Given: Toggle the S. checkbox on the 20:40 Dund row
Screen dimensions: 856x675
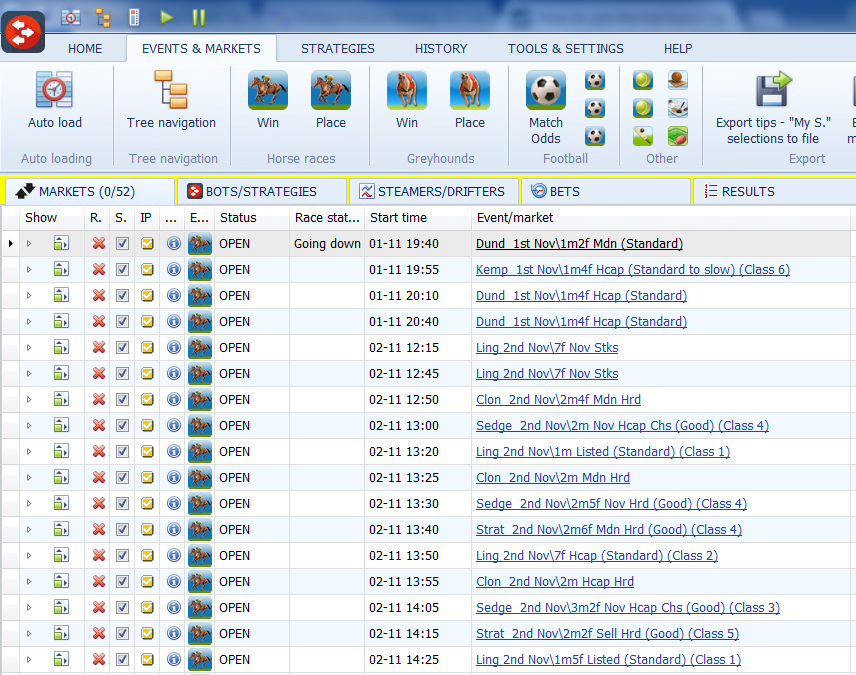Looking at the screenshot, I should pos(122,322).
